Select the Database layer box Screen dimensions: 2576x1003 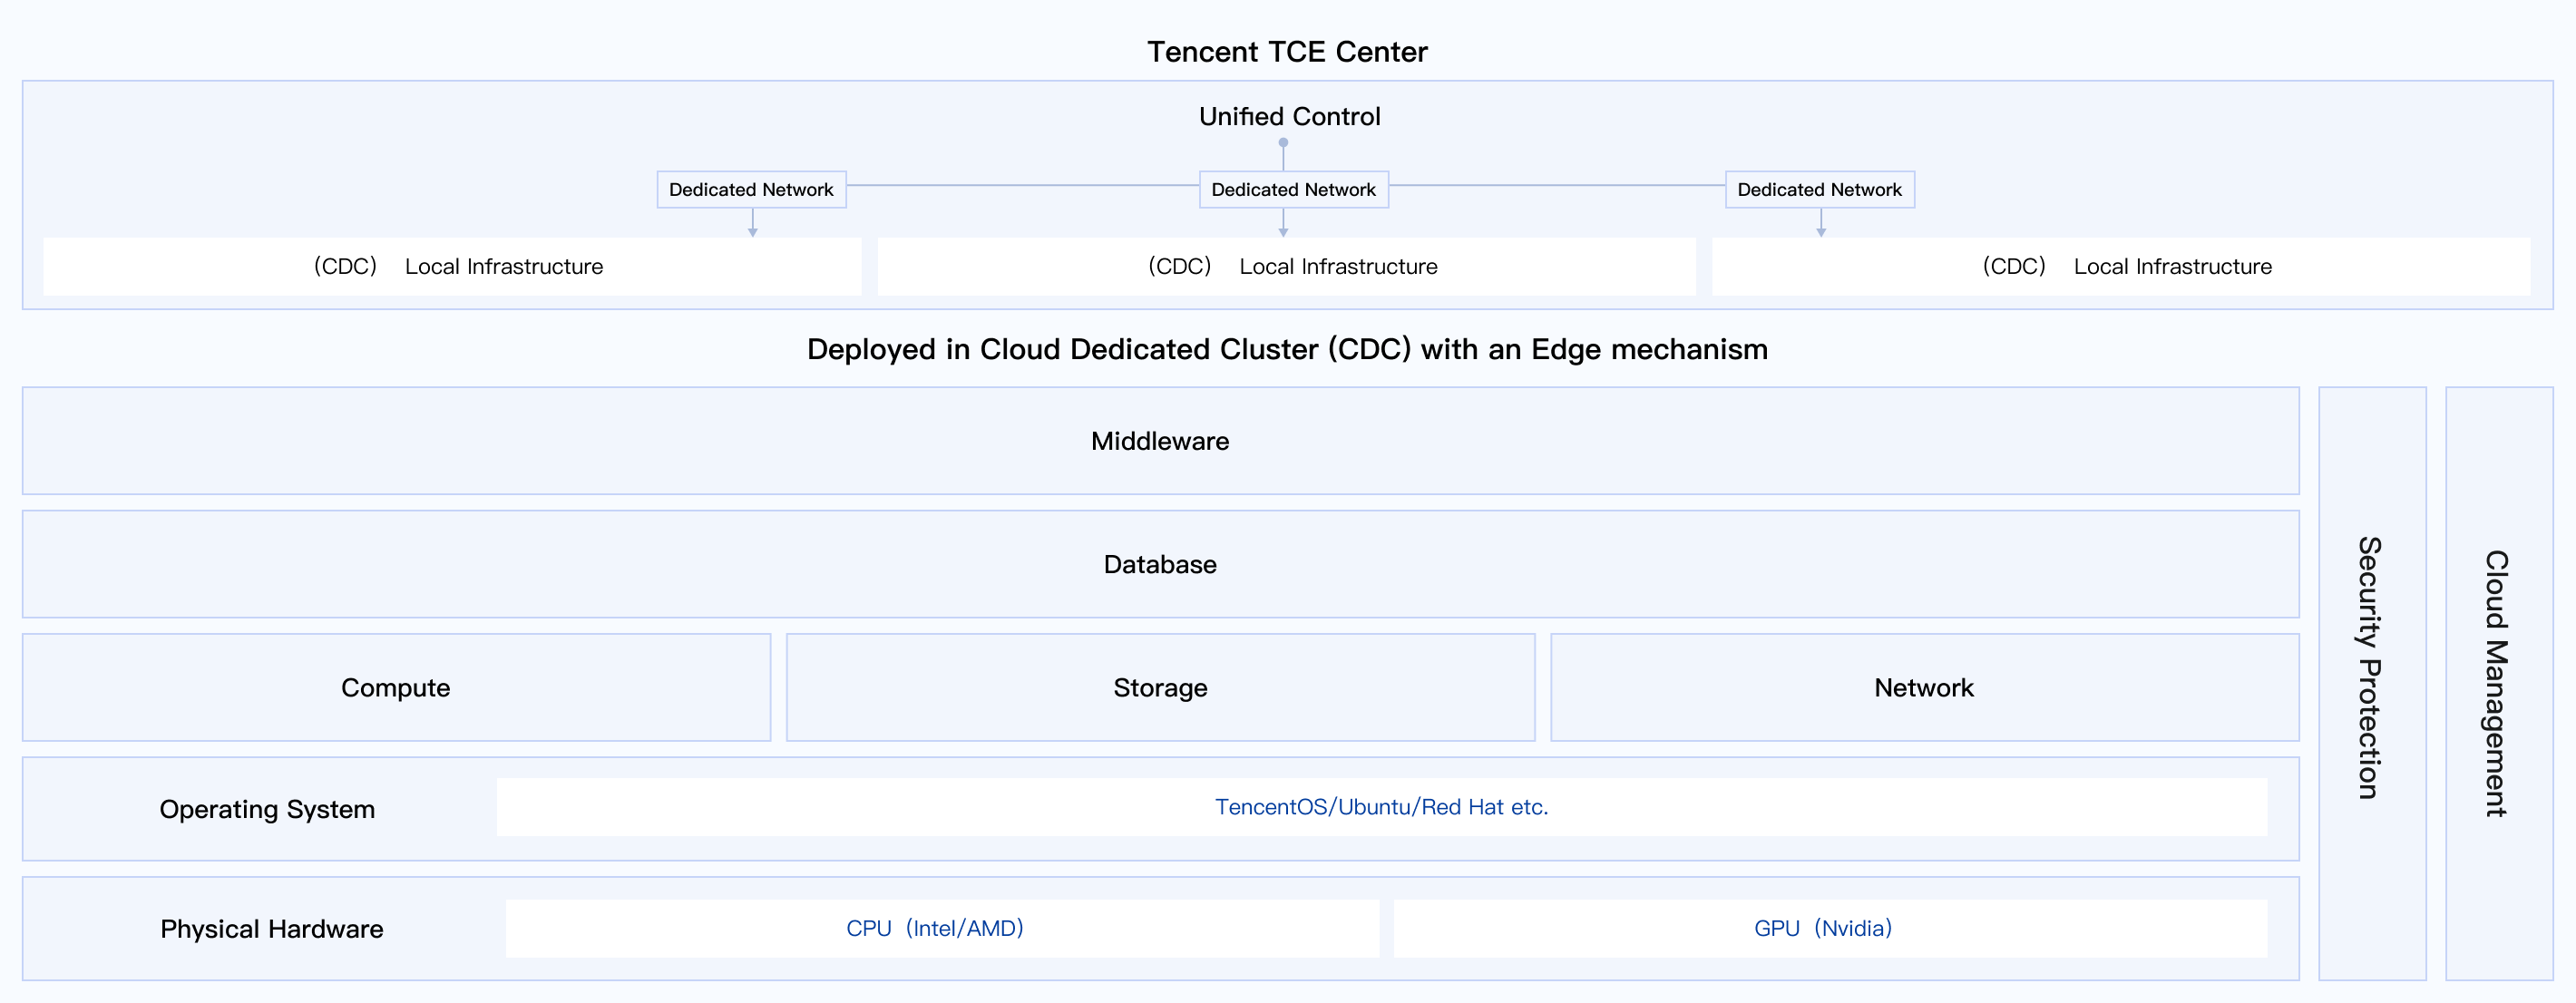tap(1160, 564)
